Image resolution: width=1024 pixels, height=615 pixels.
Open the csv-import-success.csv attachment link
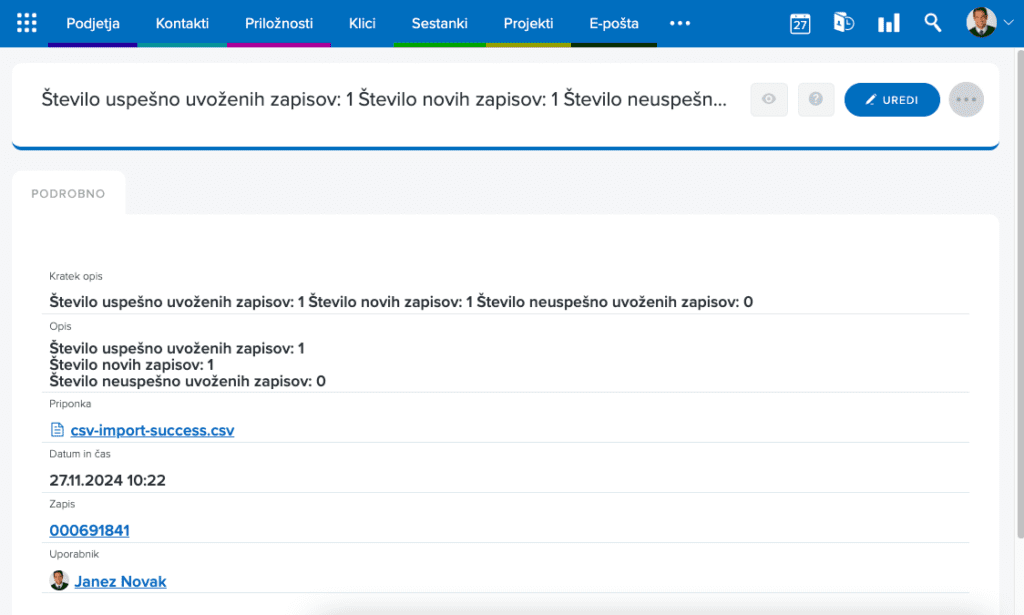(152, 430)
